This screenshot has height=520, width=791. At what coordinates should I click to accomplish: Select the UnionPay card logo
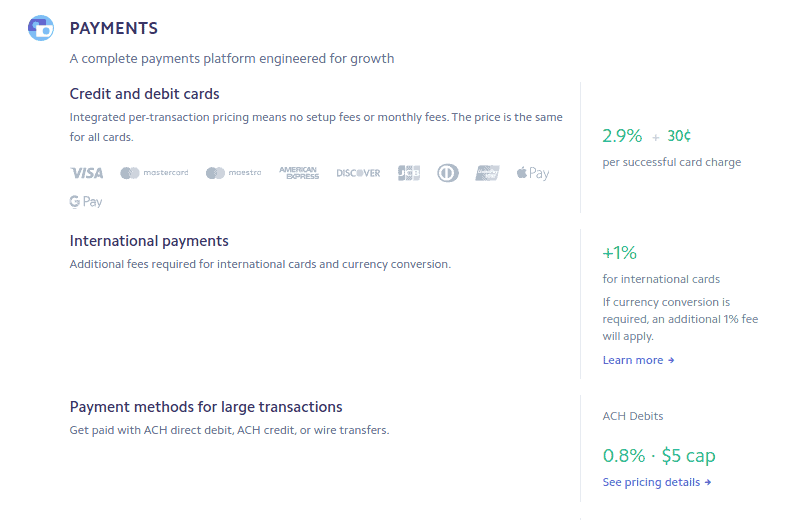(x=487, y=173)
